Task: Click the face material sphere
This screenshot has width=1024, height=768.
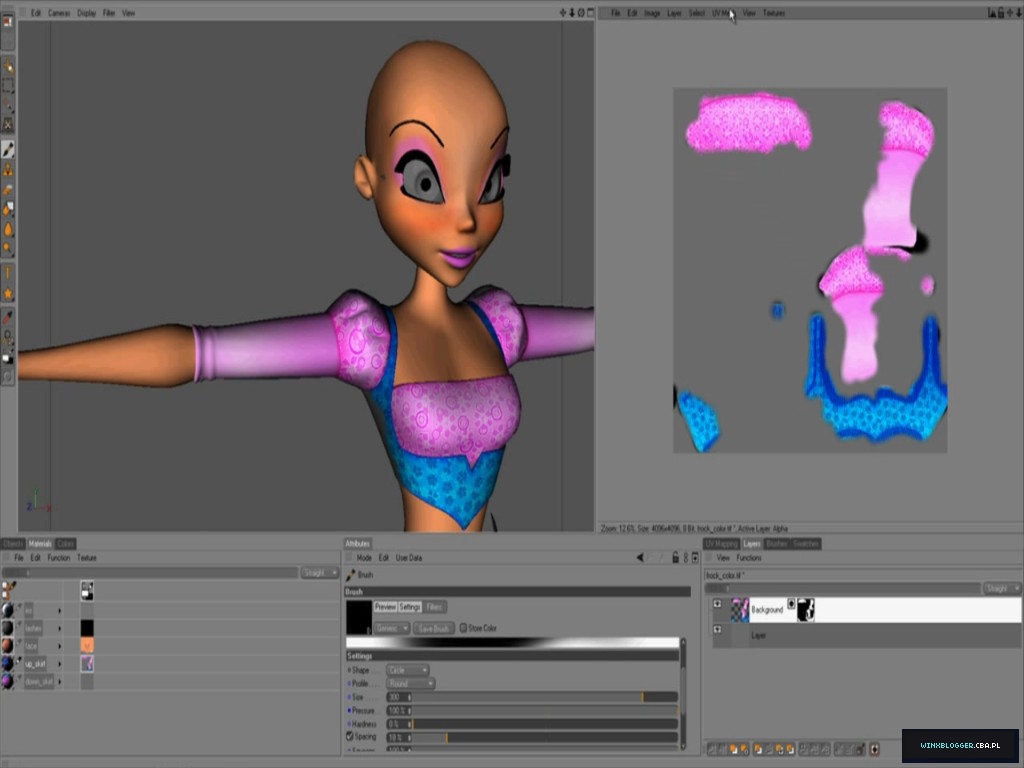Action: click(x=7, y=645)
